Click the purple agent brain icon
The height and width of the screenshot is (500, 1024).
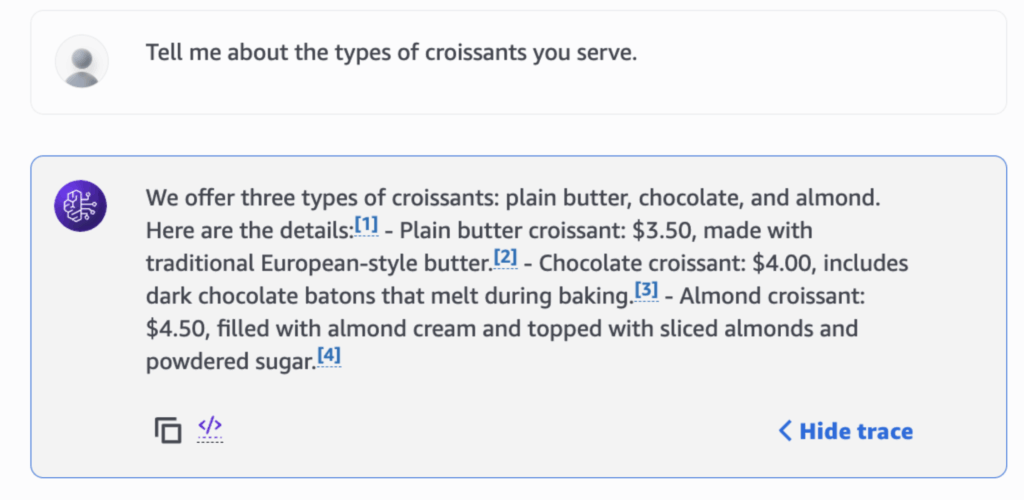[x=80, y=206]
